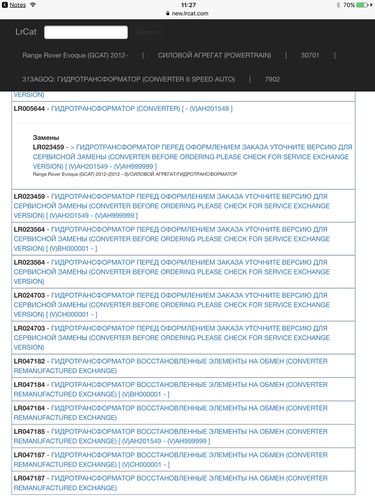Focus the LrCat search input field
The image size is (375, 500).
pyautogui.click(x=86, y=32)
